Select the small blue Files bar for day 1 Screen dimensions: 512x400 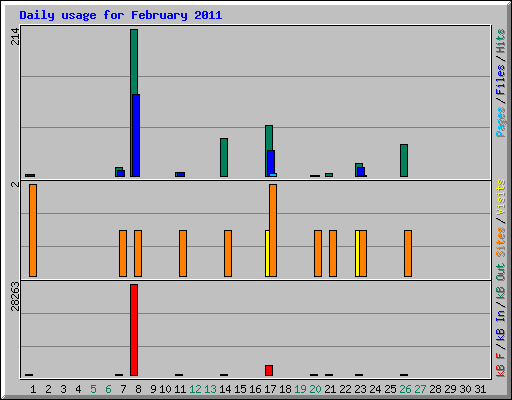31,175
